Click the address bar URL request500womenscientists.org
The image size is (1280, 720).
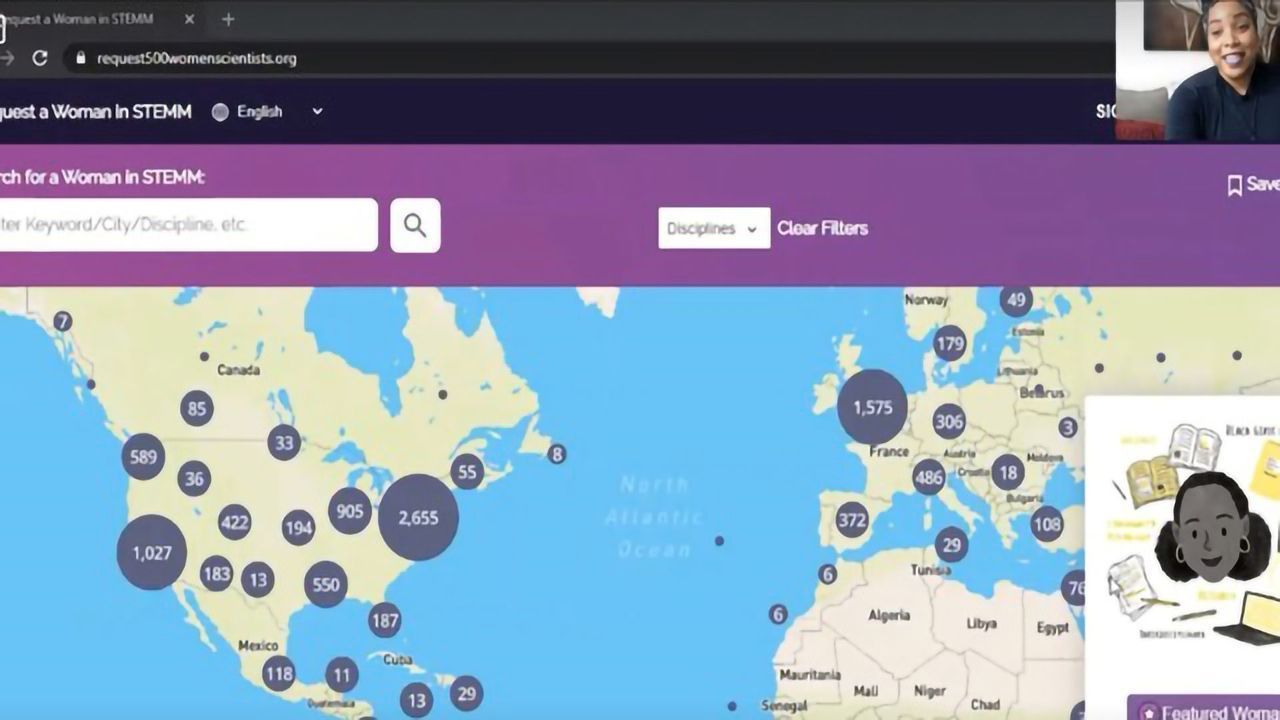tap(196, 58)
